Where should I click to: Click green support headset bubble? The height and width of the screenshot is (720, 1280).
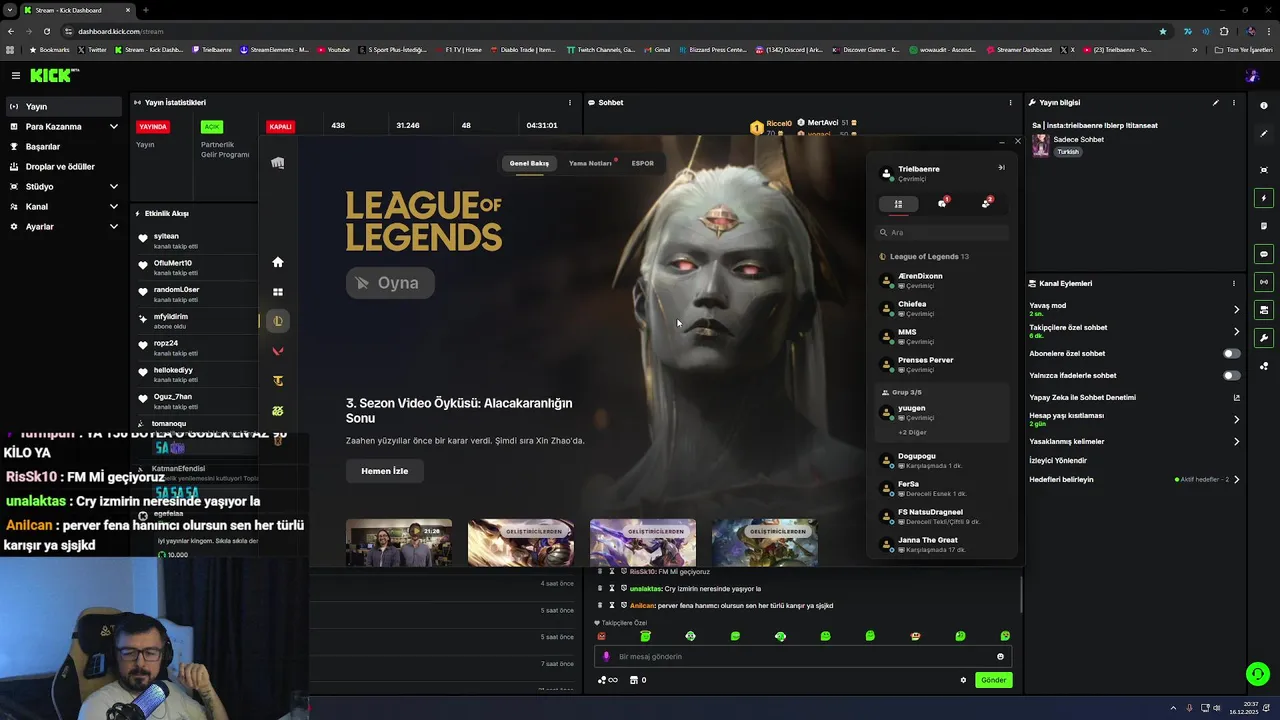pos(1258,674)
